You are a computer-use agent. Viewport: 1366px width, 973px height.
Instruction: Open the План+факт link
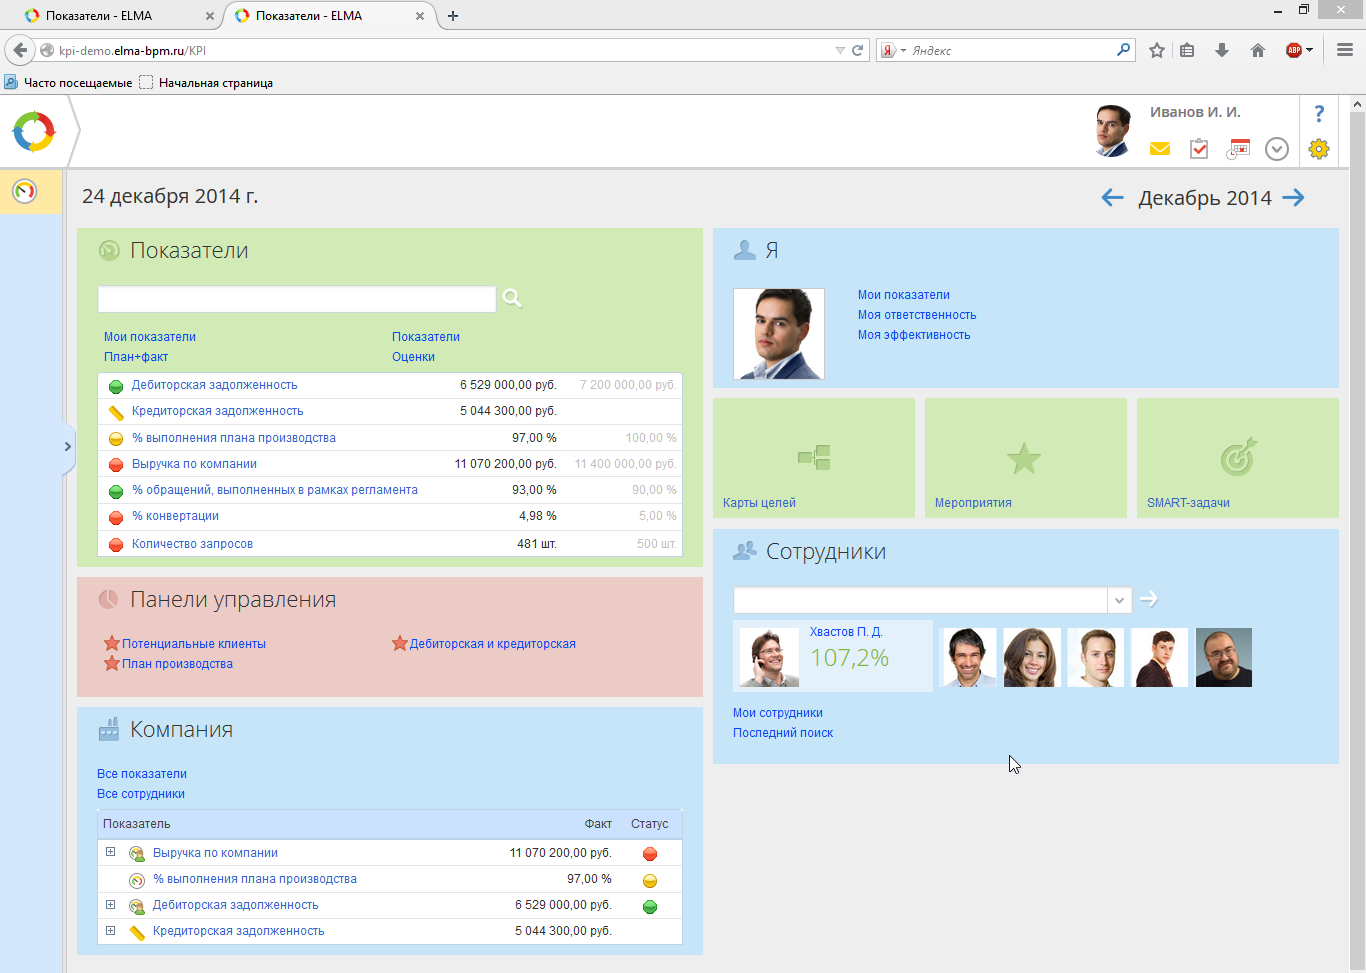(x=136, y=357)
